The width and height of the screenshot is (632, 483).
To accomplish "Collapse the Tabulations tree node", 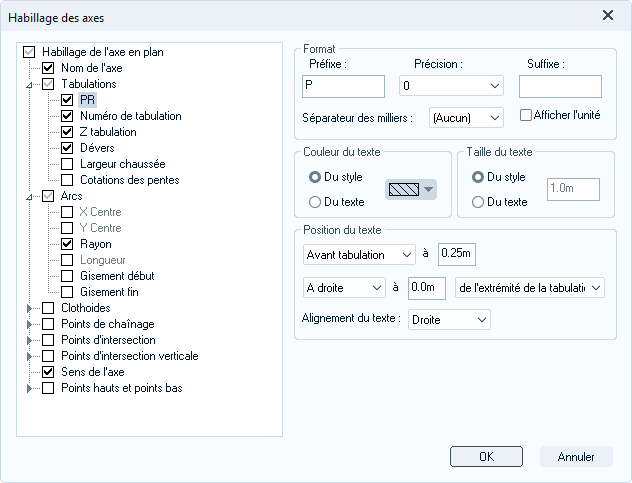I will coord(29,85).
